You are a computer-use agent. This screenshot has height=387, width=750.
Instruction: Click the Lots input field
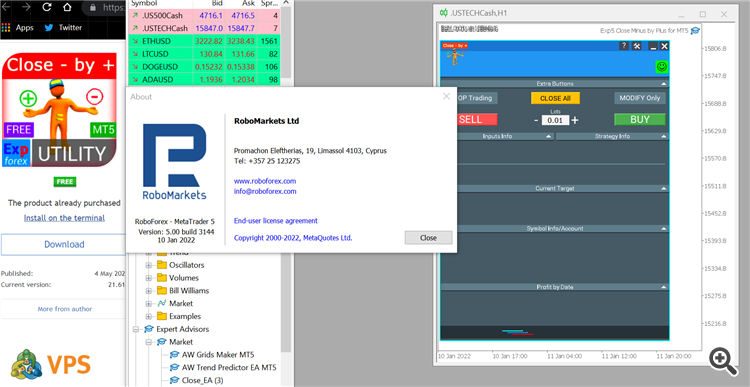coord(555,120)
